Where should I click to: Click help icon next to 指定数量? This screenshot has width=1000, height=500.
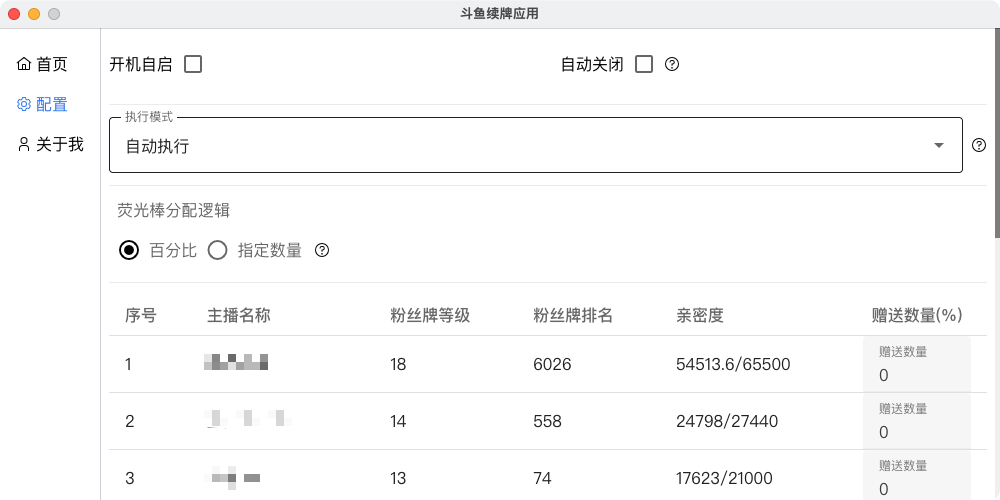[x=322, y=251]
